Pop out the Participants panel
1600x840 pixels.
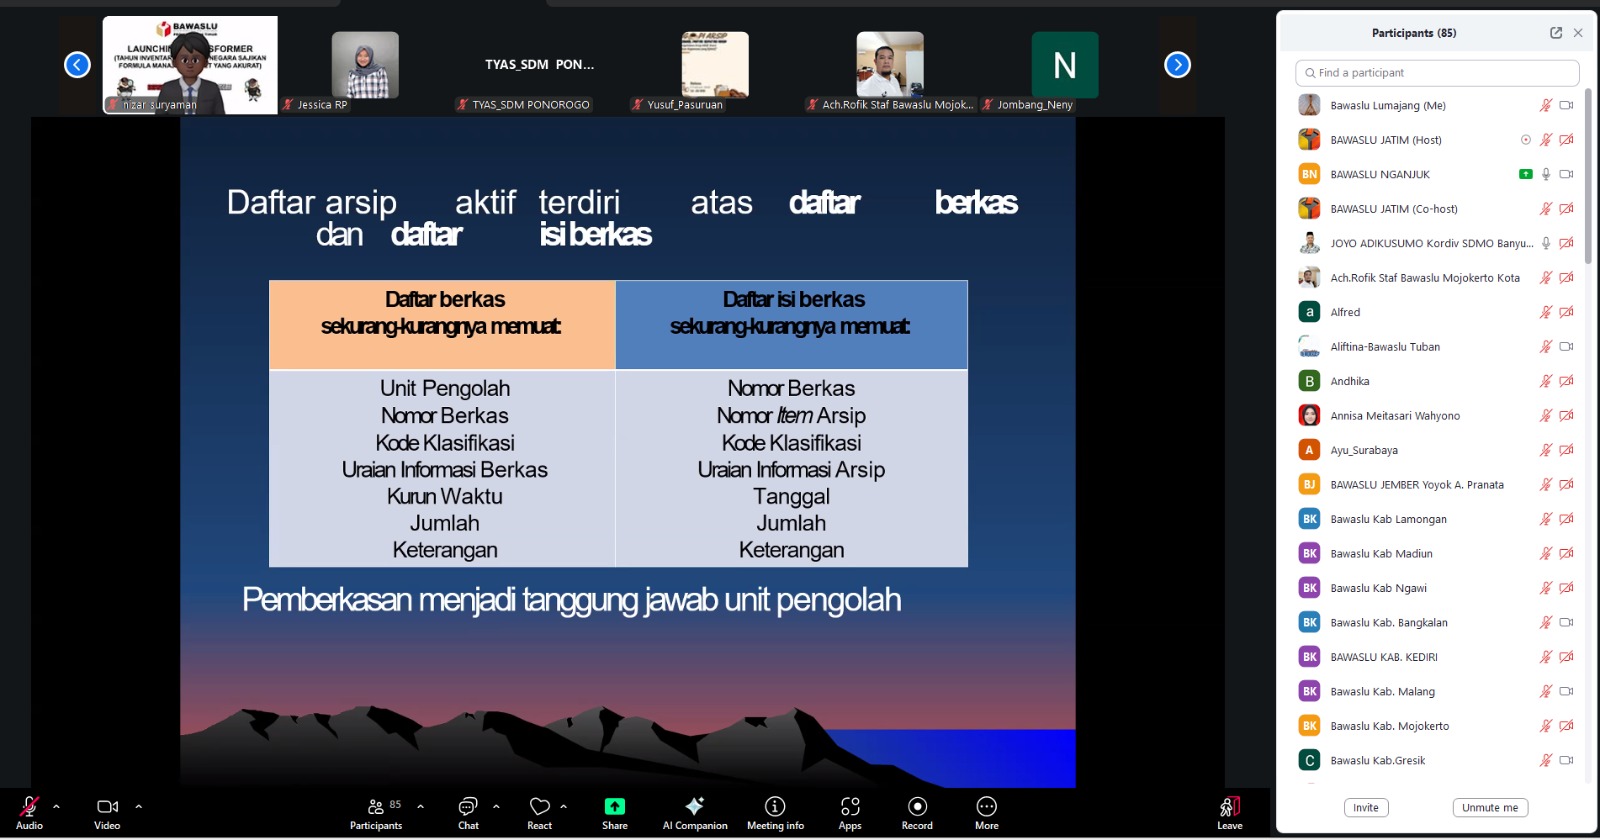(1556, 33)
